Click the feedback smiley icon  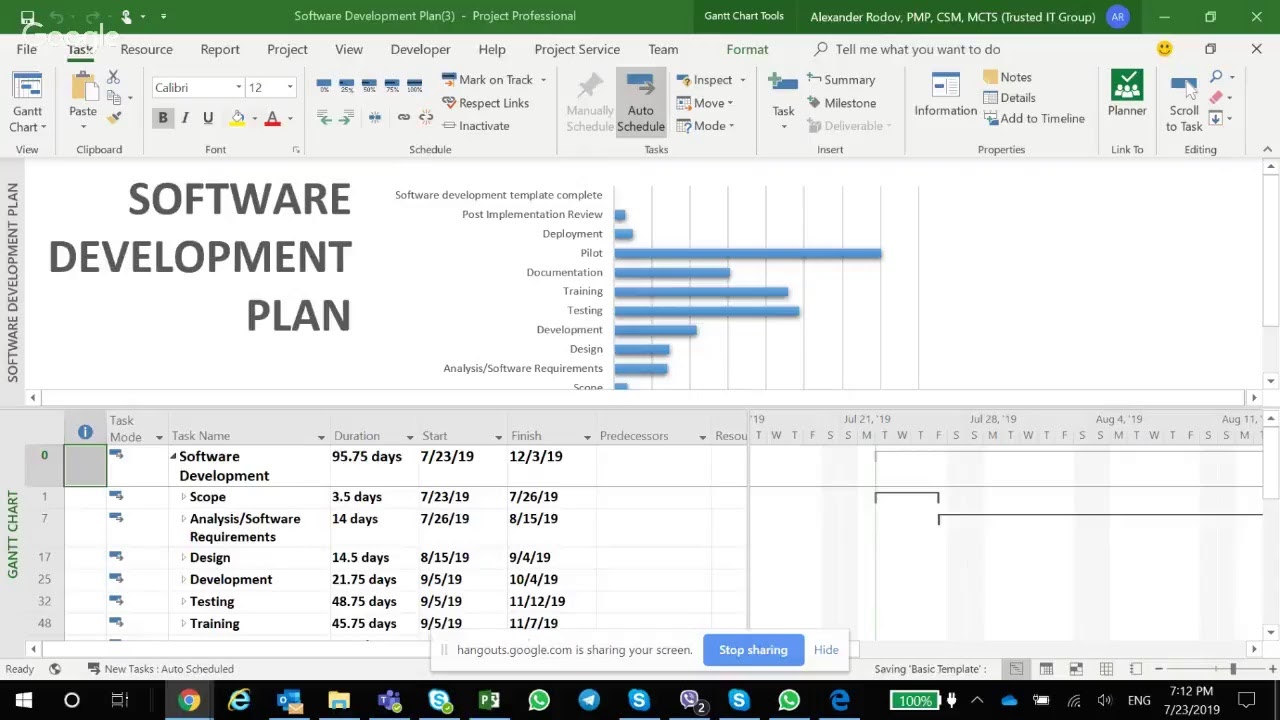pyautogui.click(x=1164, y=49)
